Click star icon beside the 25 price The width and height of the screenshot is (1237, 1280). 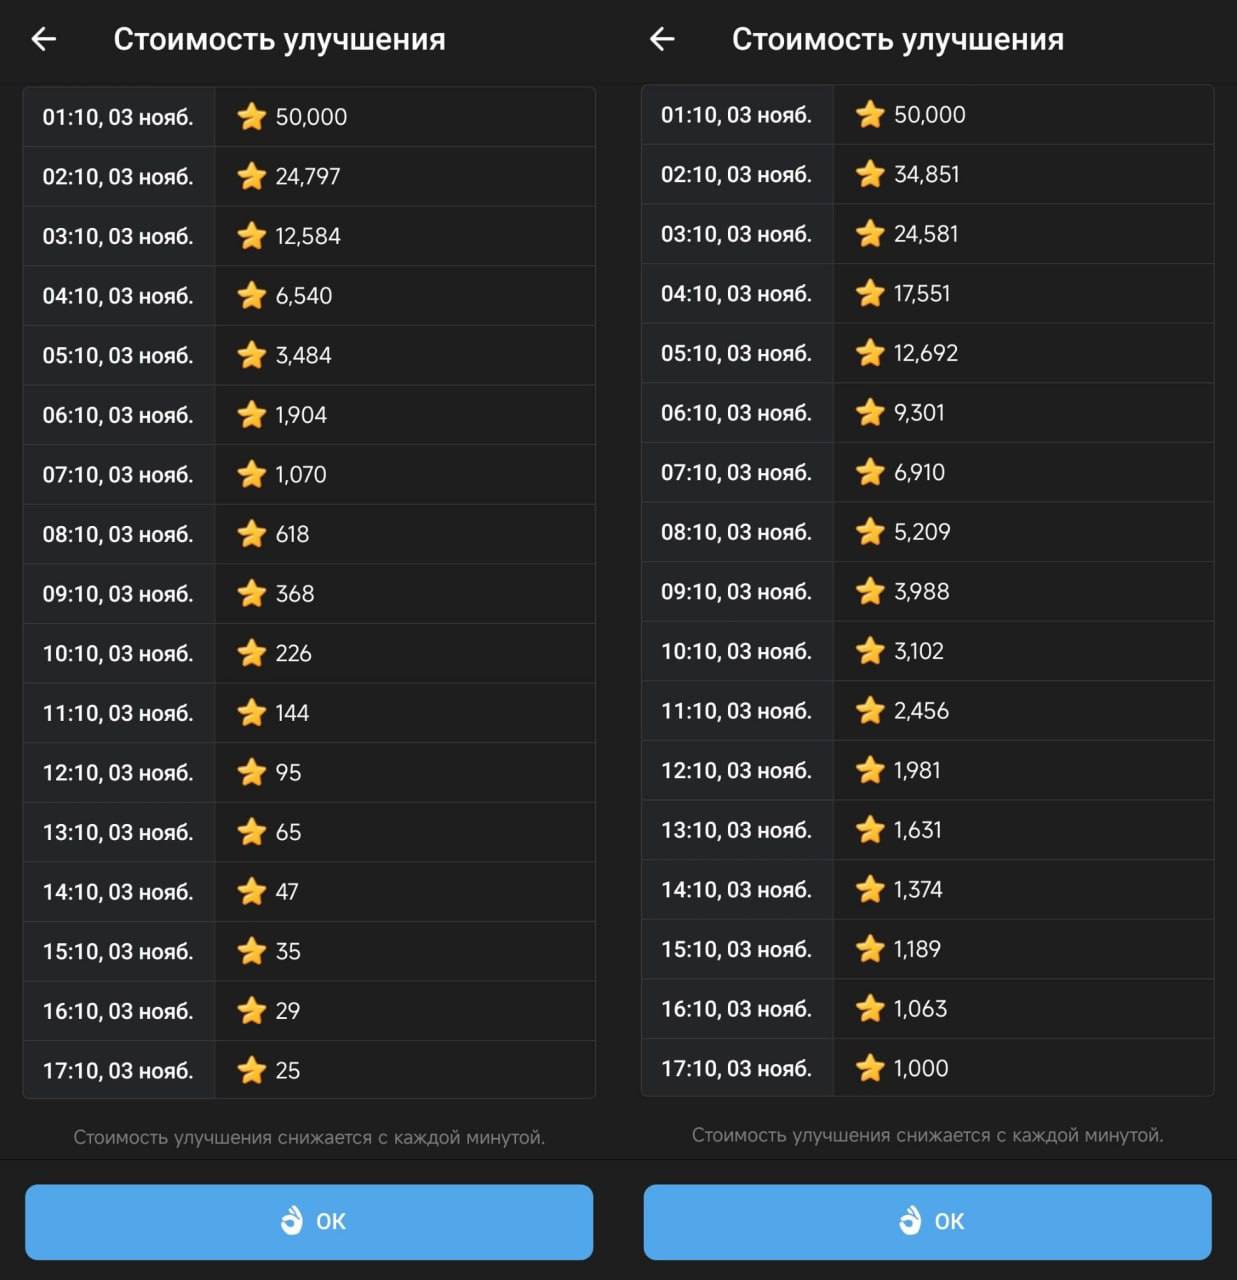pos(251,1070)
